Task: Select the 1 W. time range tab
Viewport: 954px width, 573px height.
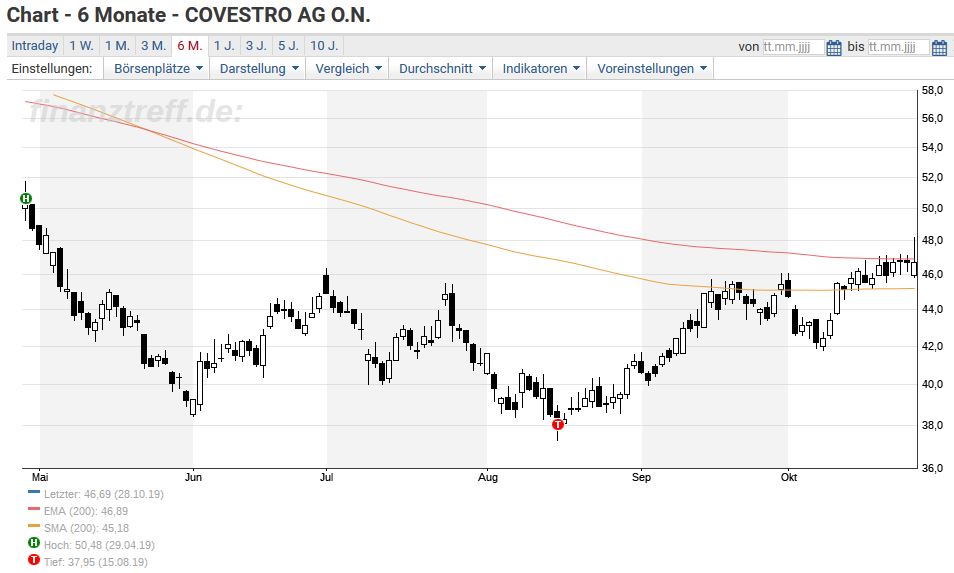Action: (x=81, y=46)
